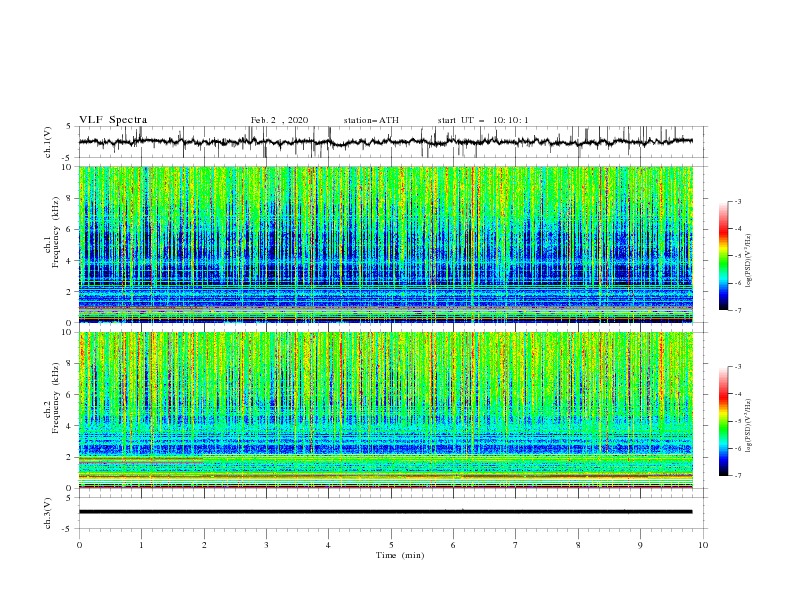Click time axis tick label '5' below the ch.3 plot
The width and height of the screenshot is (792, 612).
[391, 545]
